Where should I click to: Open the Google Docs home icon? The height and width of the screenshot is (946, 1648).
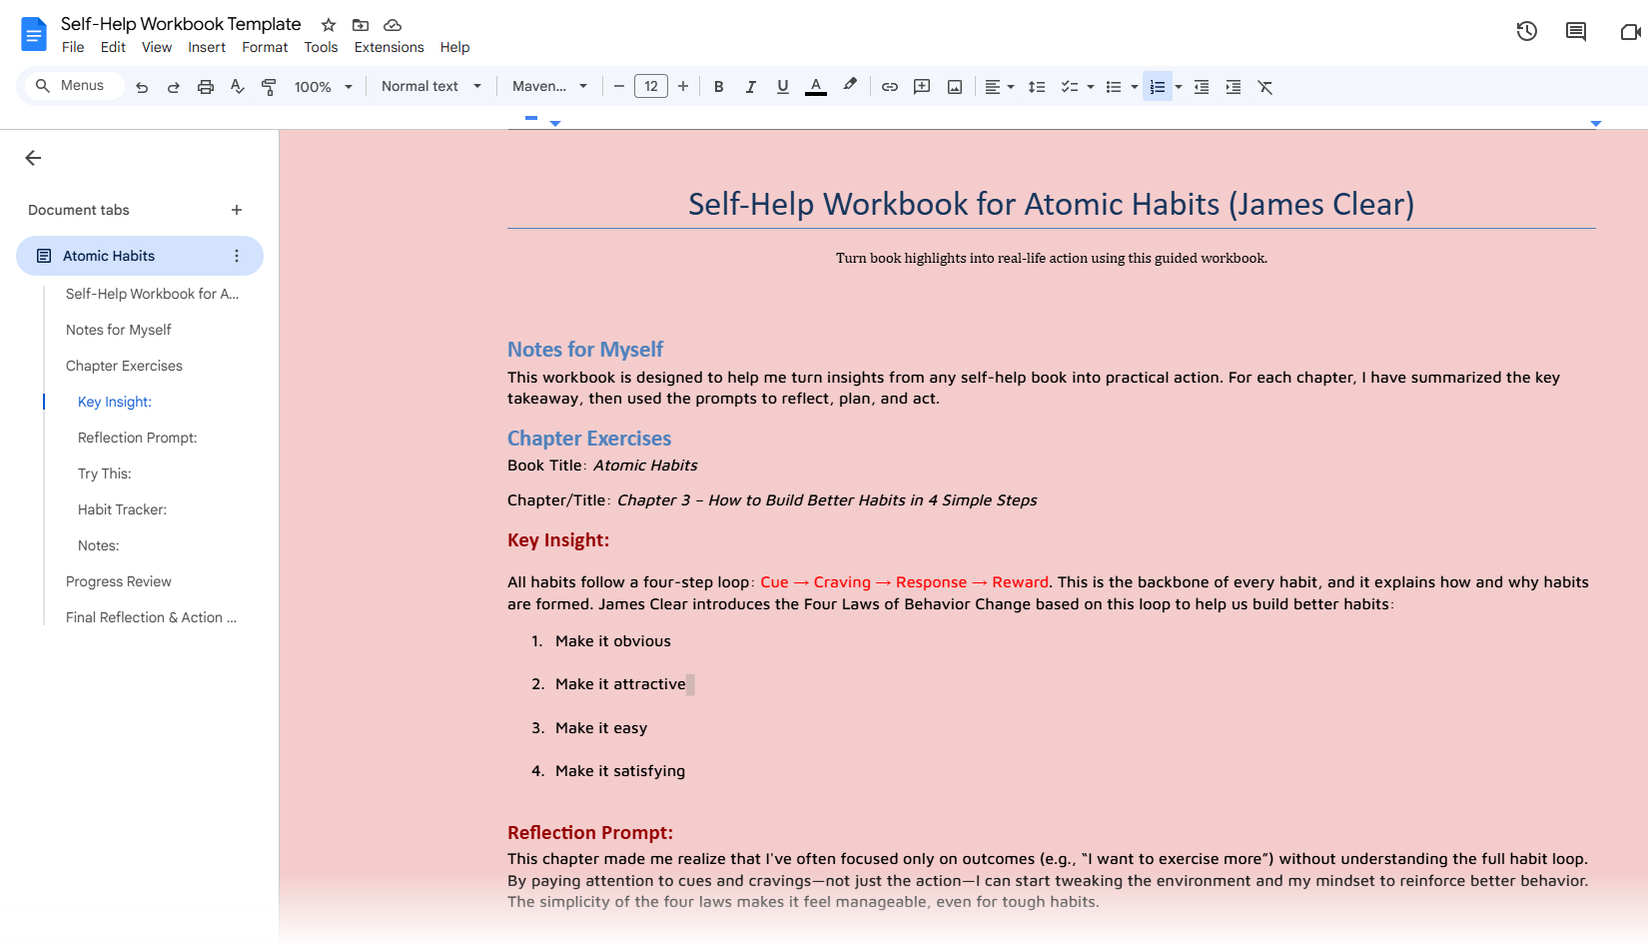pos(33,34)
